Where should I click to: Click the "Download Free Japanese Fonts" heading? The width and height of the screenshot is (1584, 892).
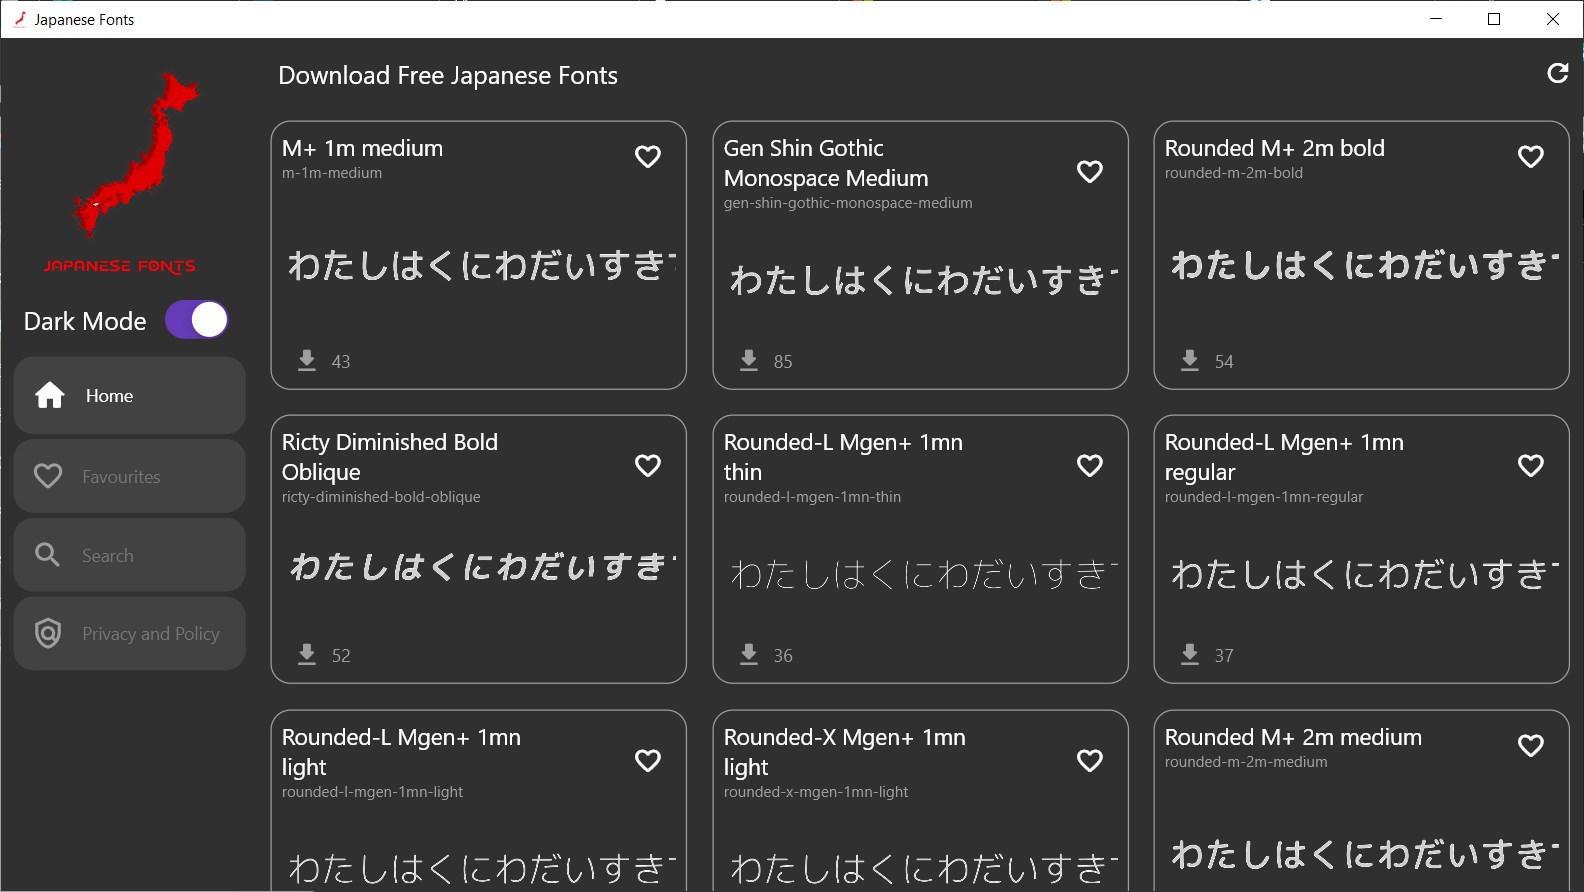(x=448, y=76)
